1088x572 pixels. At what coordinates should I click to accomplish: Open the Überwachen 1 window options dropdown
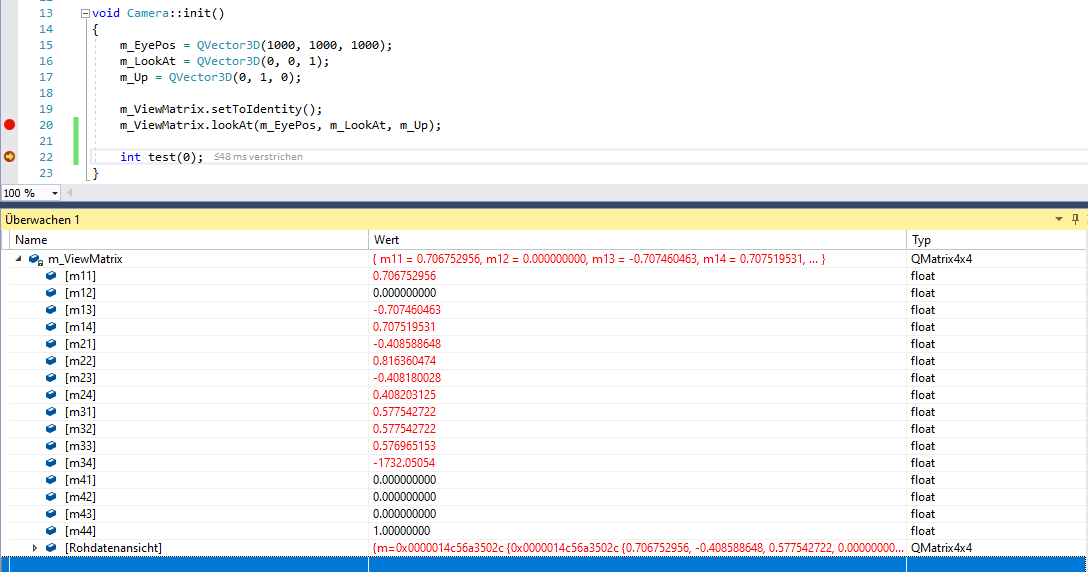1059,219
